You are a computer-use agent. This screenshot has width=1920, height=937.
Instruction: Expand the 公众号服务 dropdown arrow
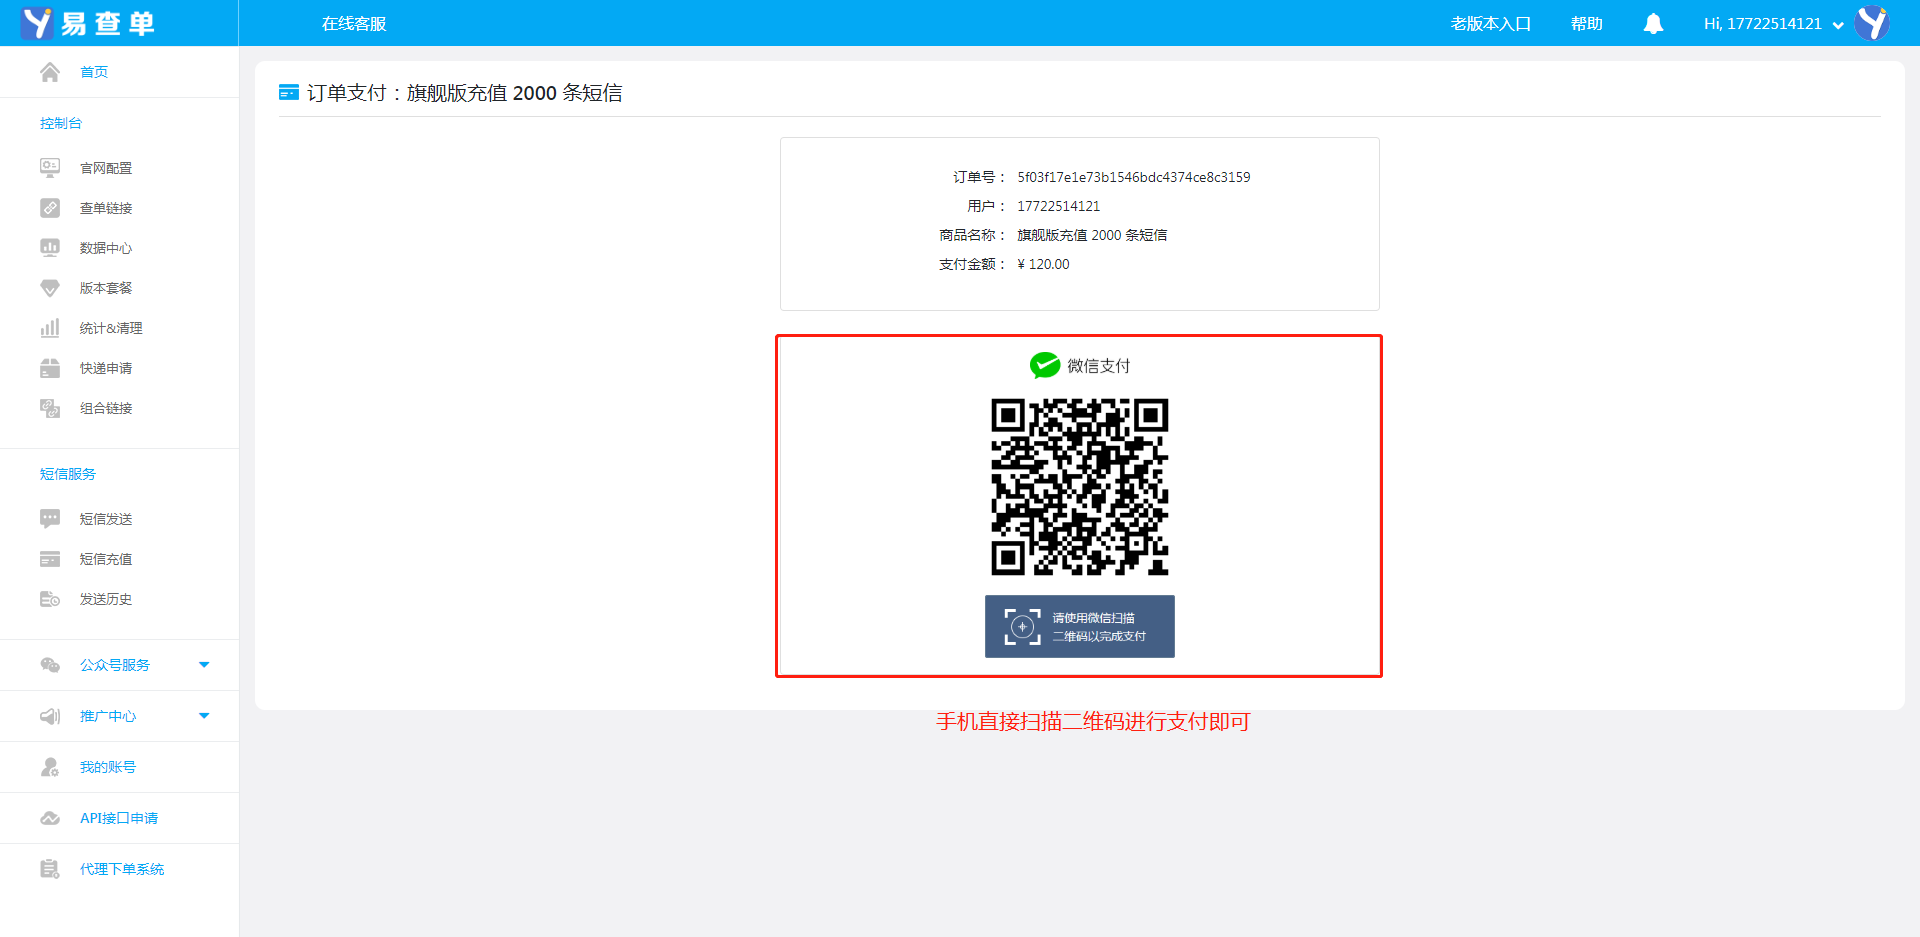point(204,665)
